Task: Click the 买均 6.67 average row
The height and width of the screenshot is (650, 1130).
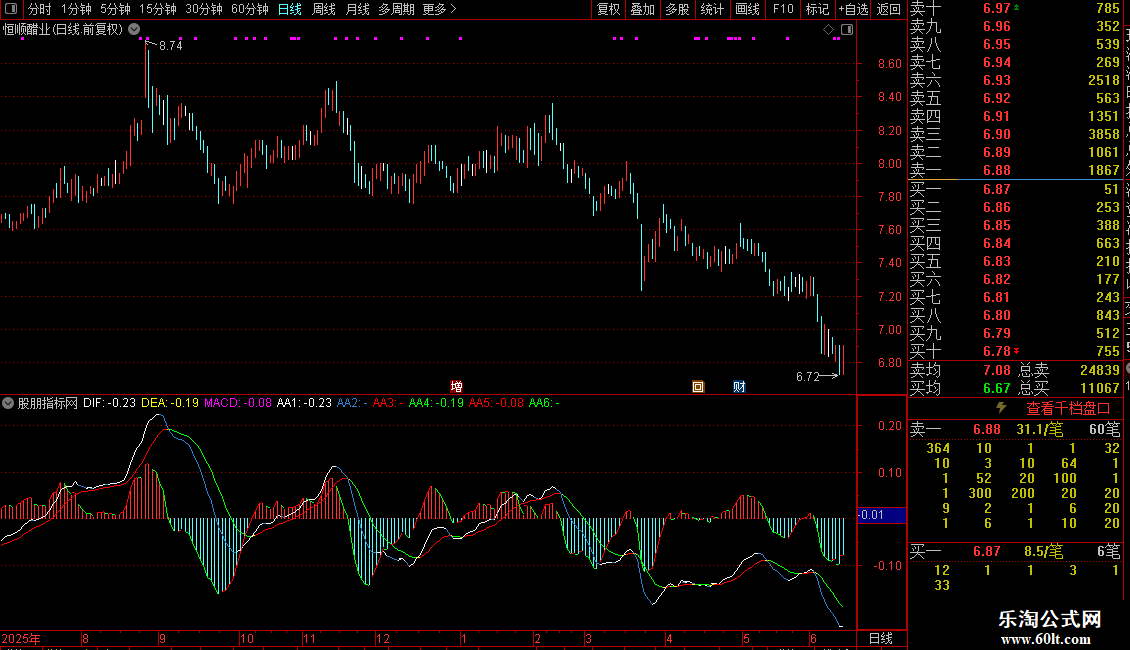Action: pyautogui.click(x=960, y=388)
